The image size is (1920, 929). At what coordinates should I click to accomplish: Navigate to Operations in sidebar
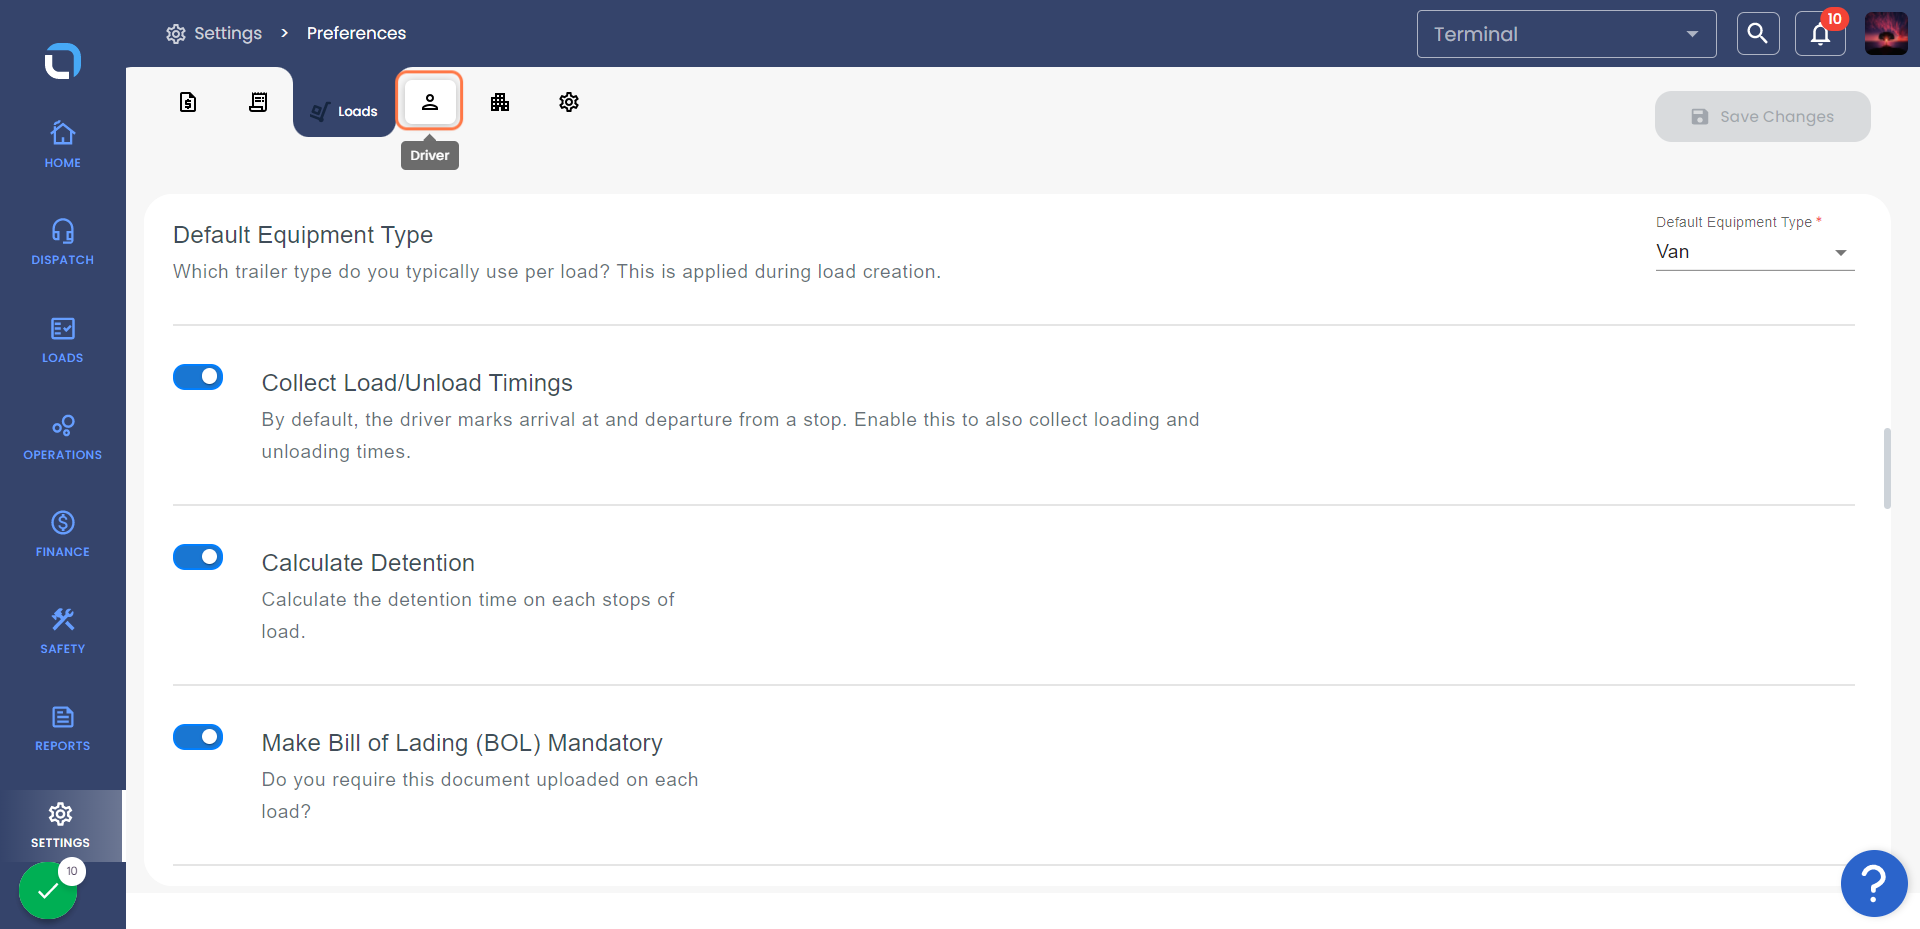click(62, 437)
